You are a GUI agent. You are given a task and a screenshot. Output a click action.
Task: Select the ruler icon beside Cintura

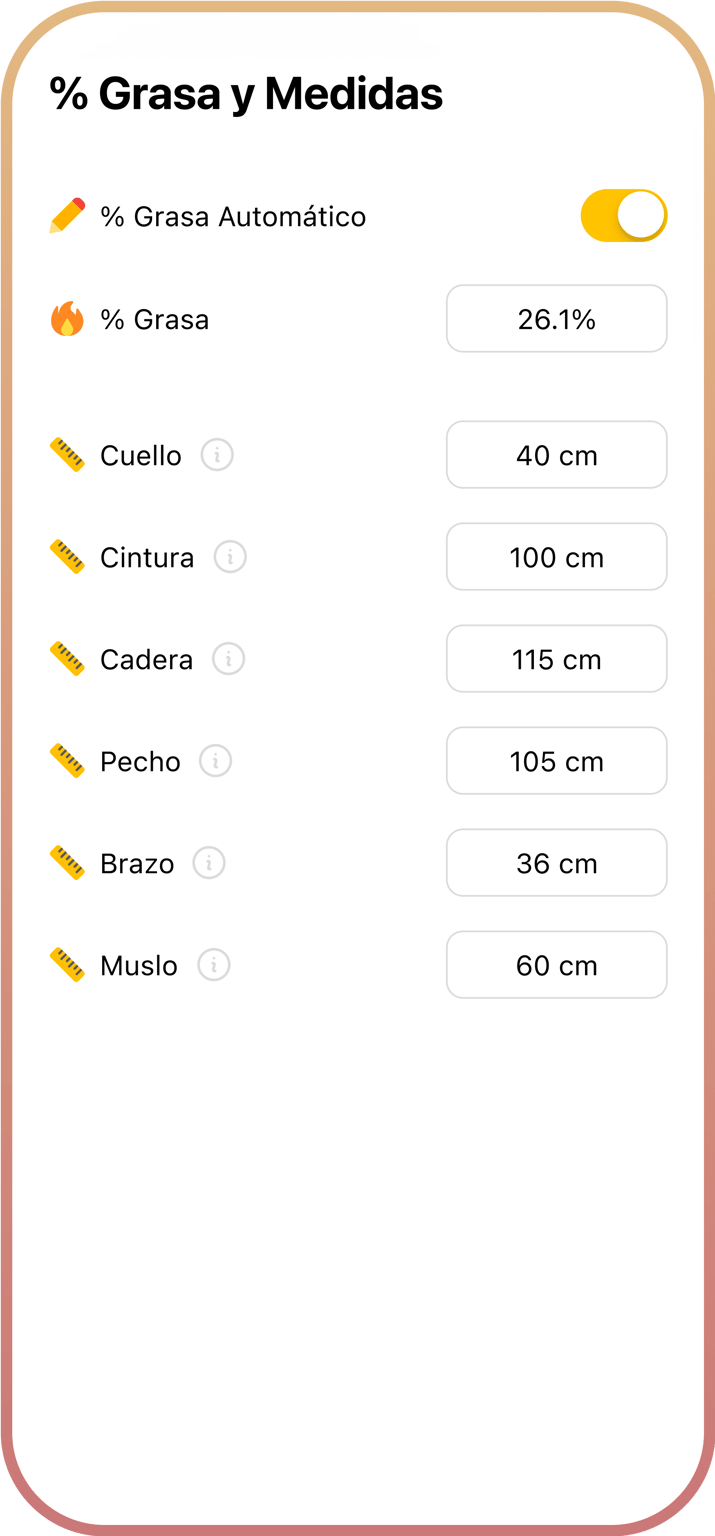[67, 557]
